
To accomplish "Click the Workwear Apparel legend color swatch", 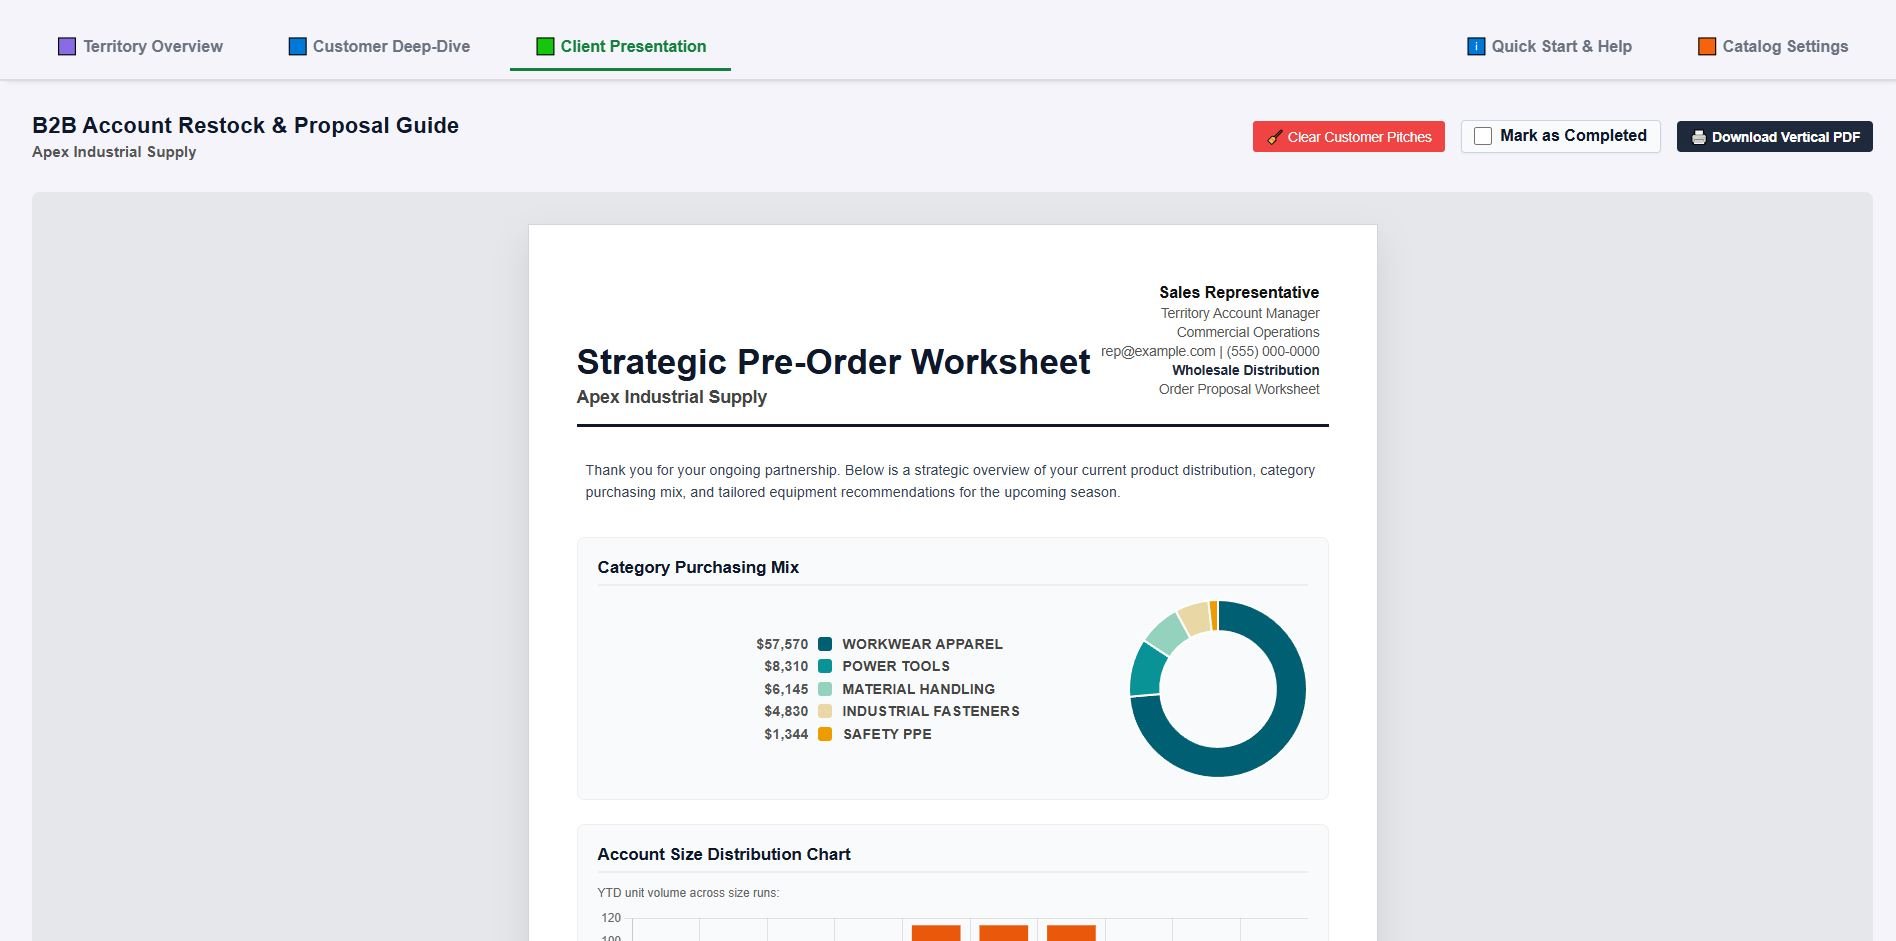I will point(825,644).
